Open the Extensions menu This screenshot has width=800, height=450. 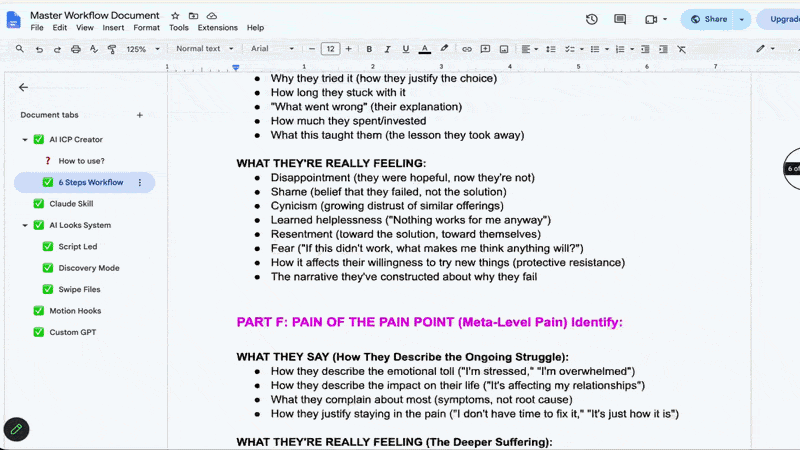coord(217,28)
